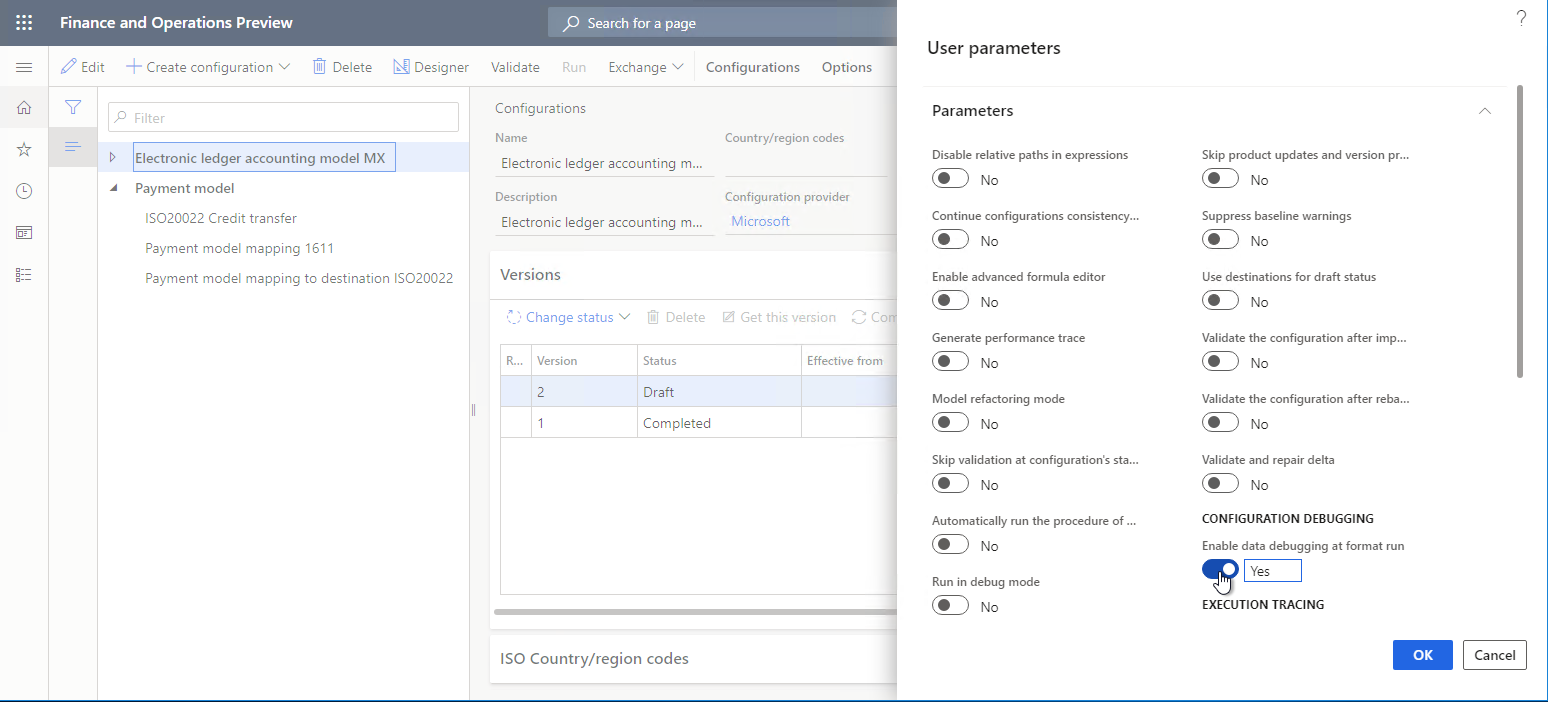Open the filter funnel icon
1548x702 pixels.
tap(72, 106)
